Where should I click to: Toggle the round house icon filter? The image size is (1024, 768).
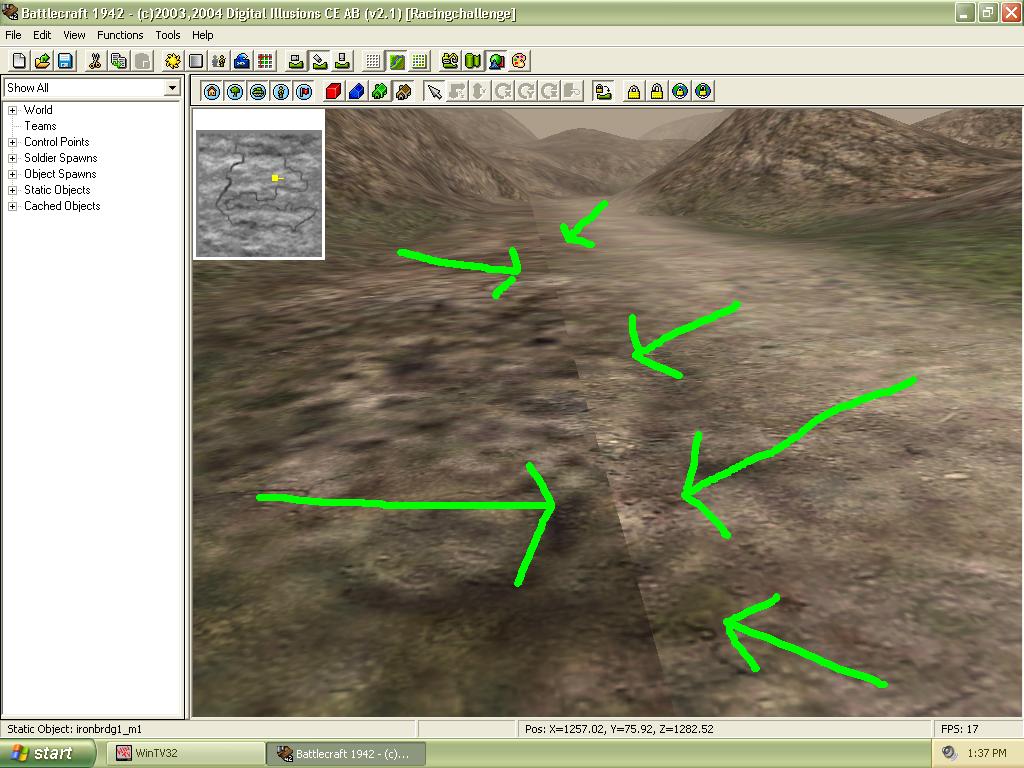(x=212, y=92)
